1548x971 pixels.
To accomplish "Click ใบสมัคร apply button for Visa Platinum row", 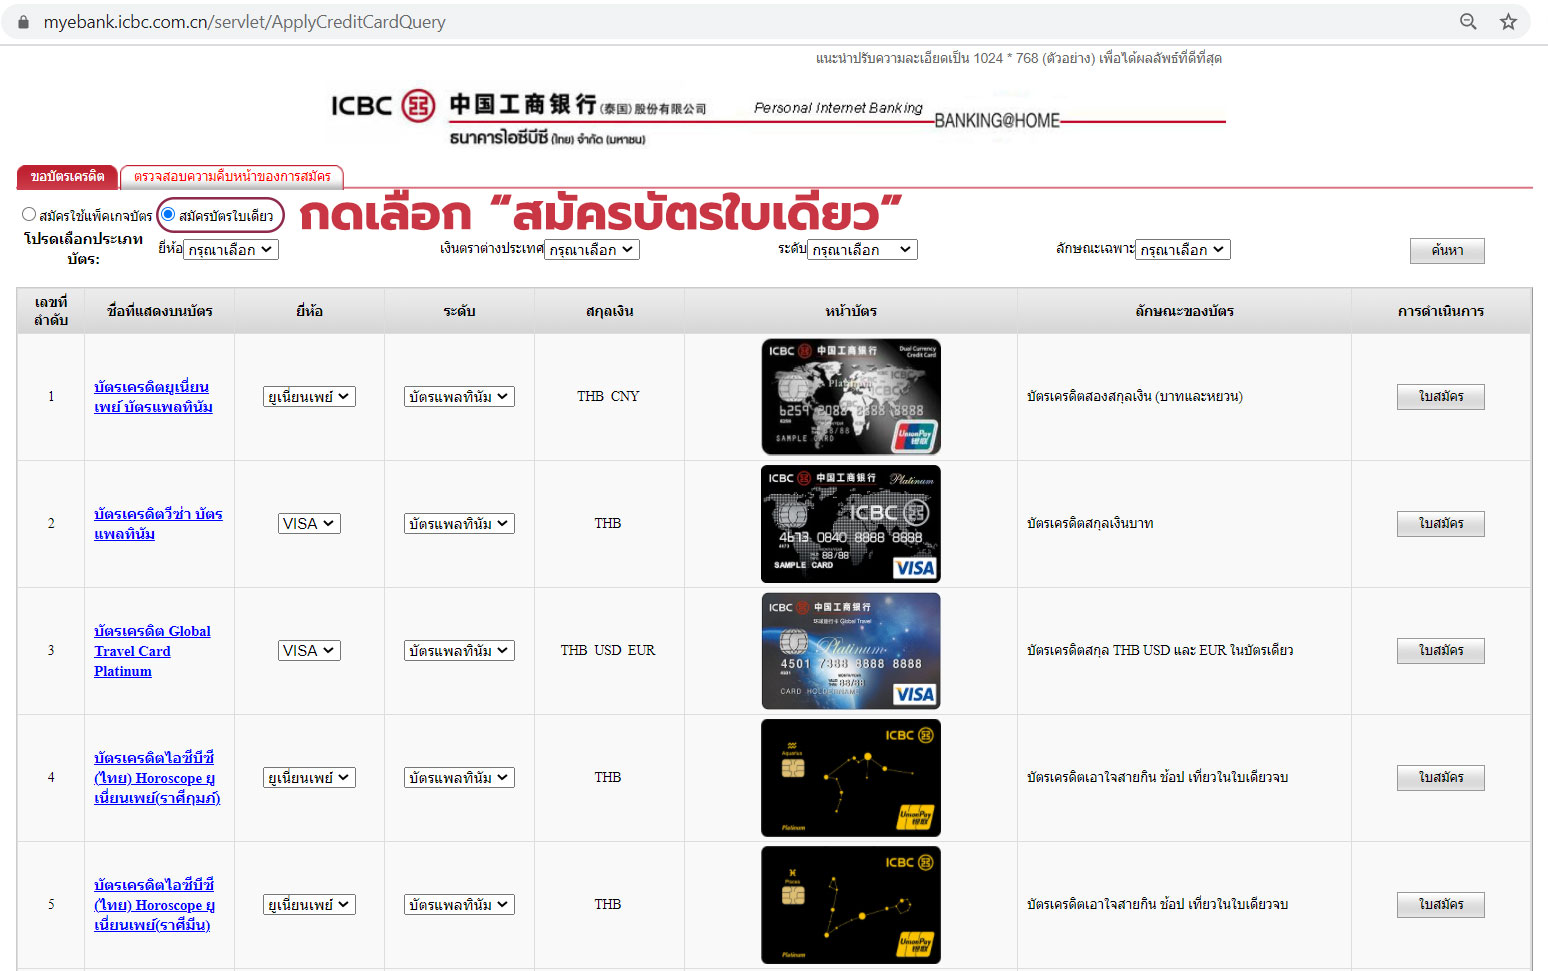I will (x=1440, y=523).
